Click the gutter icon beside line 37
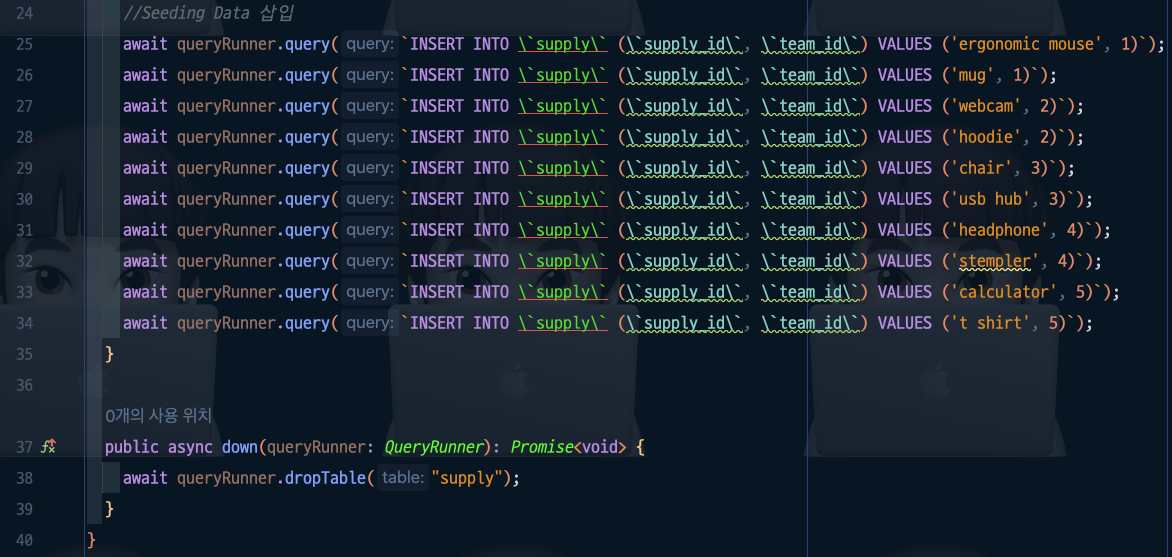 49,447
